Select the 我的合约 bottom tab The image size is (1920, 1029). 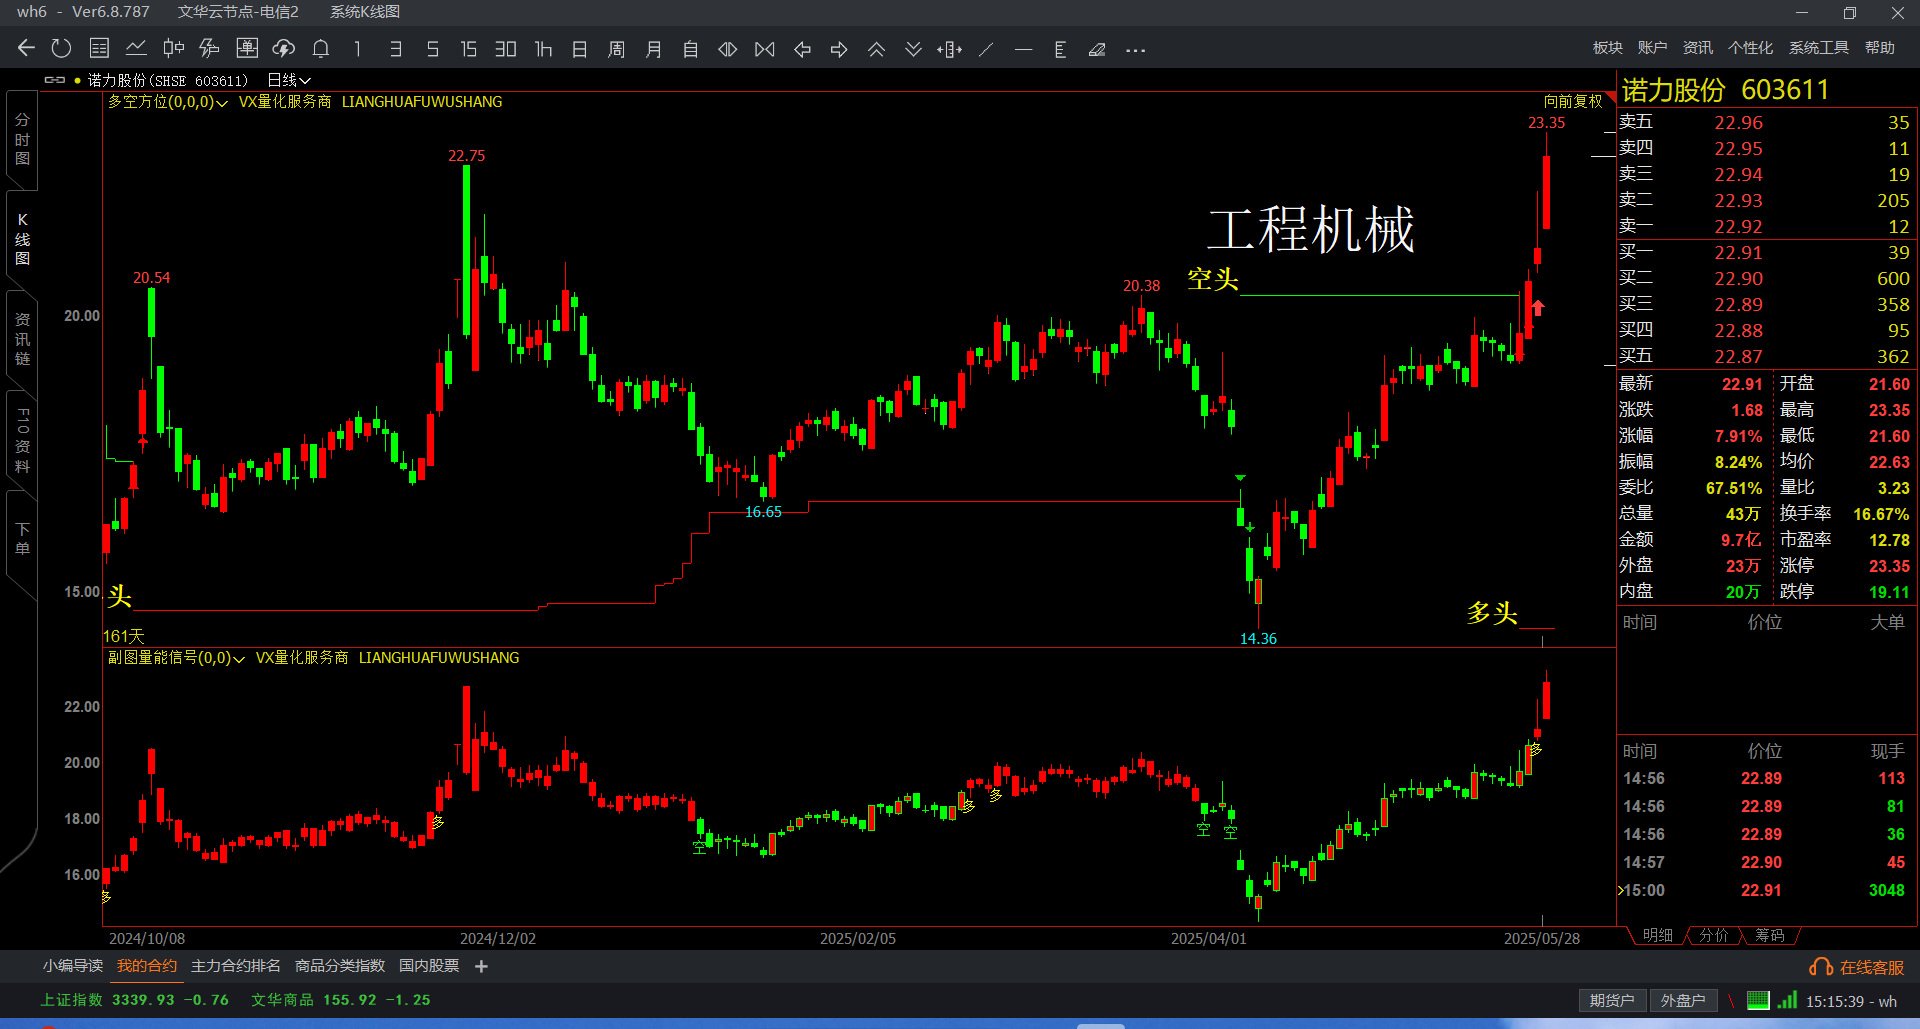pos(147,966)
